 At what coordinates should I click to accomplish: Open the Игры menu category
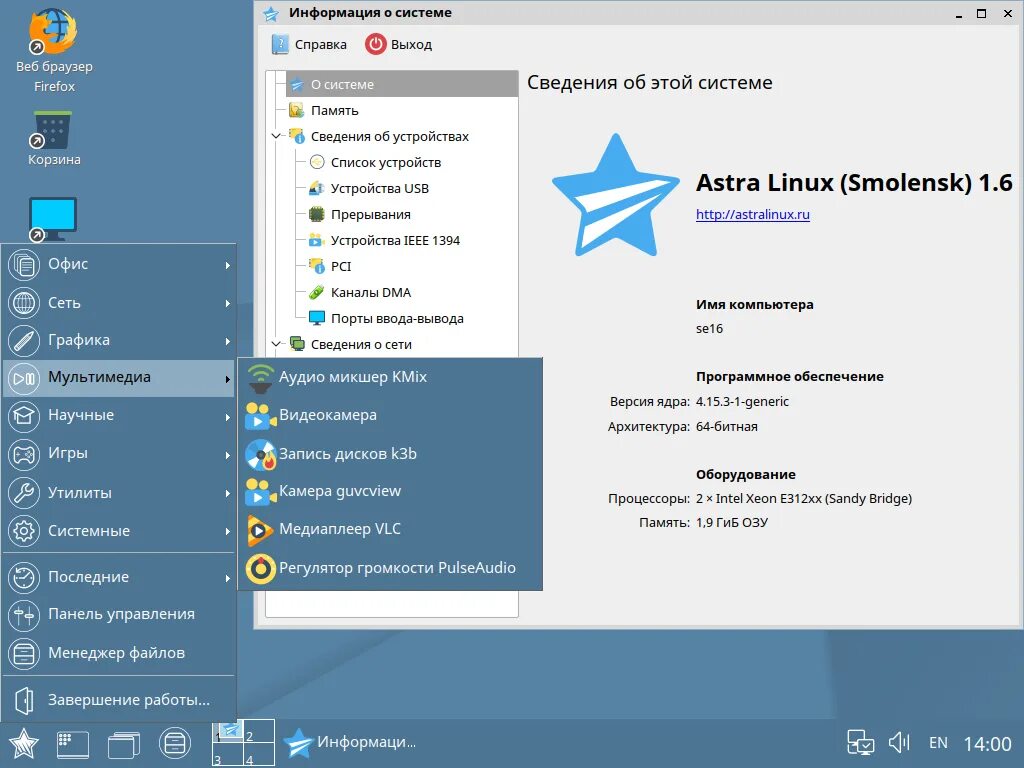119,454
